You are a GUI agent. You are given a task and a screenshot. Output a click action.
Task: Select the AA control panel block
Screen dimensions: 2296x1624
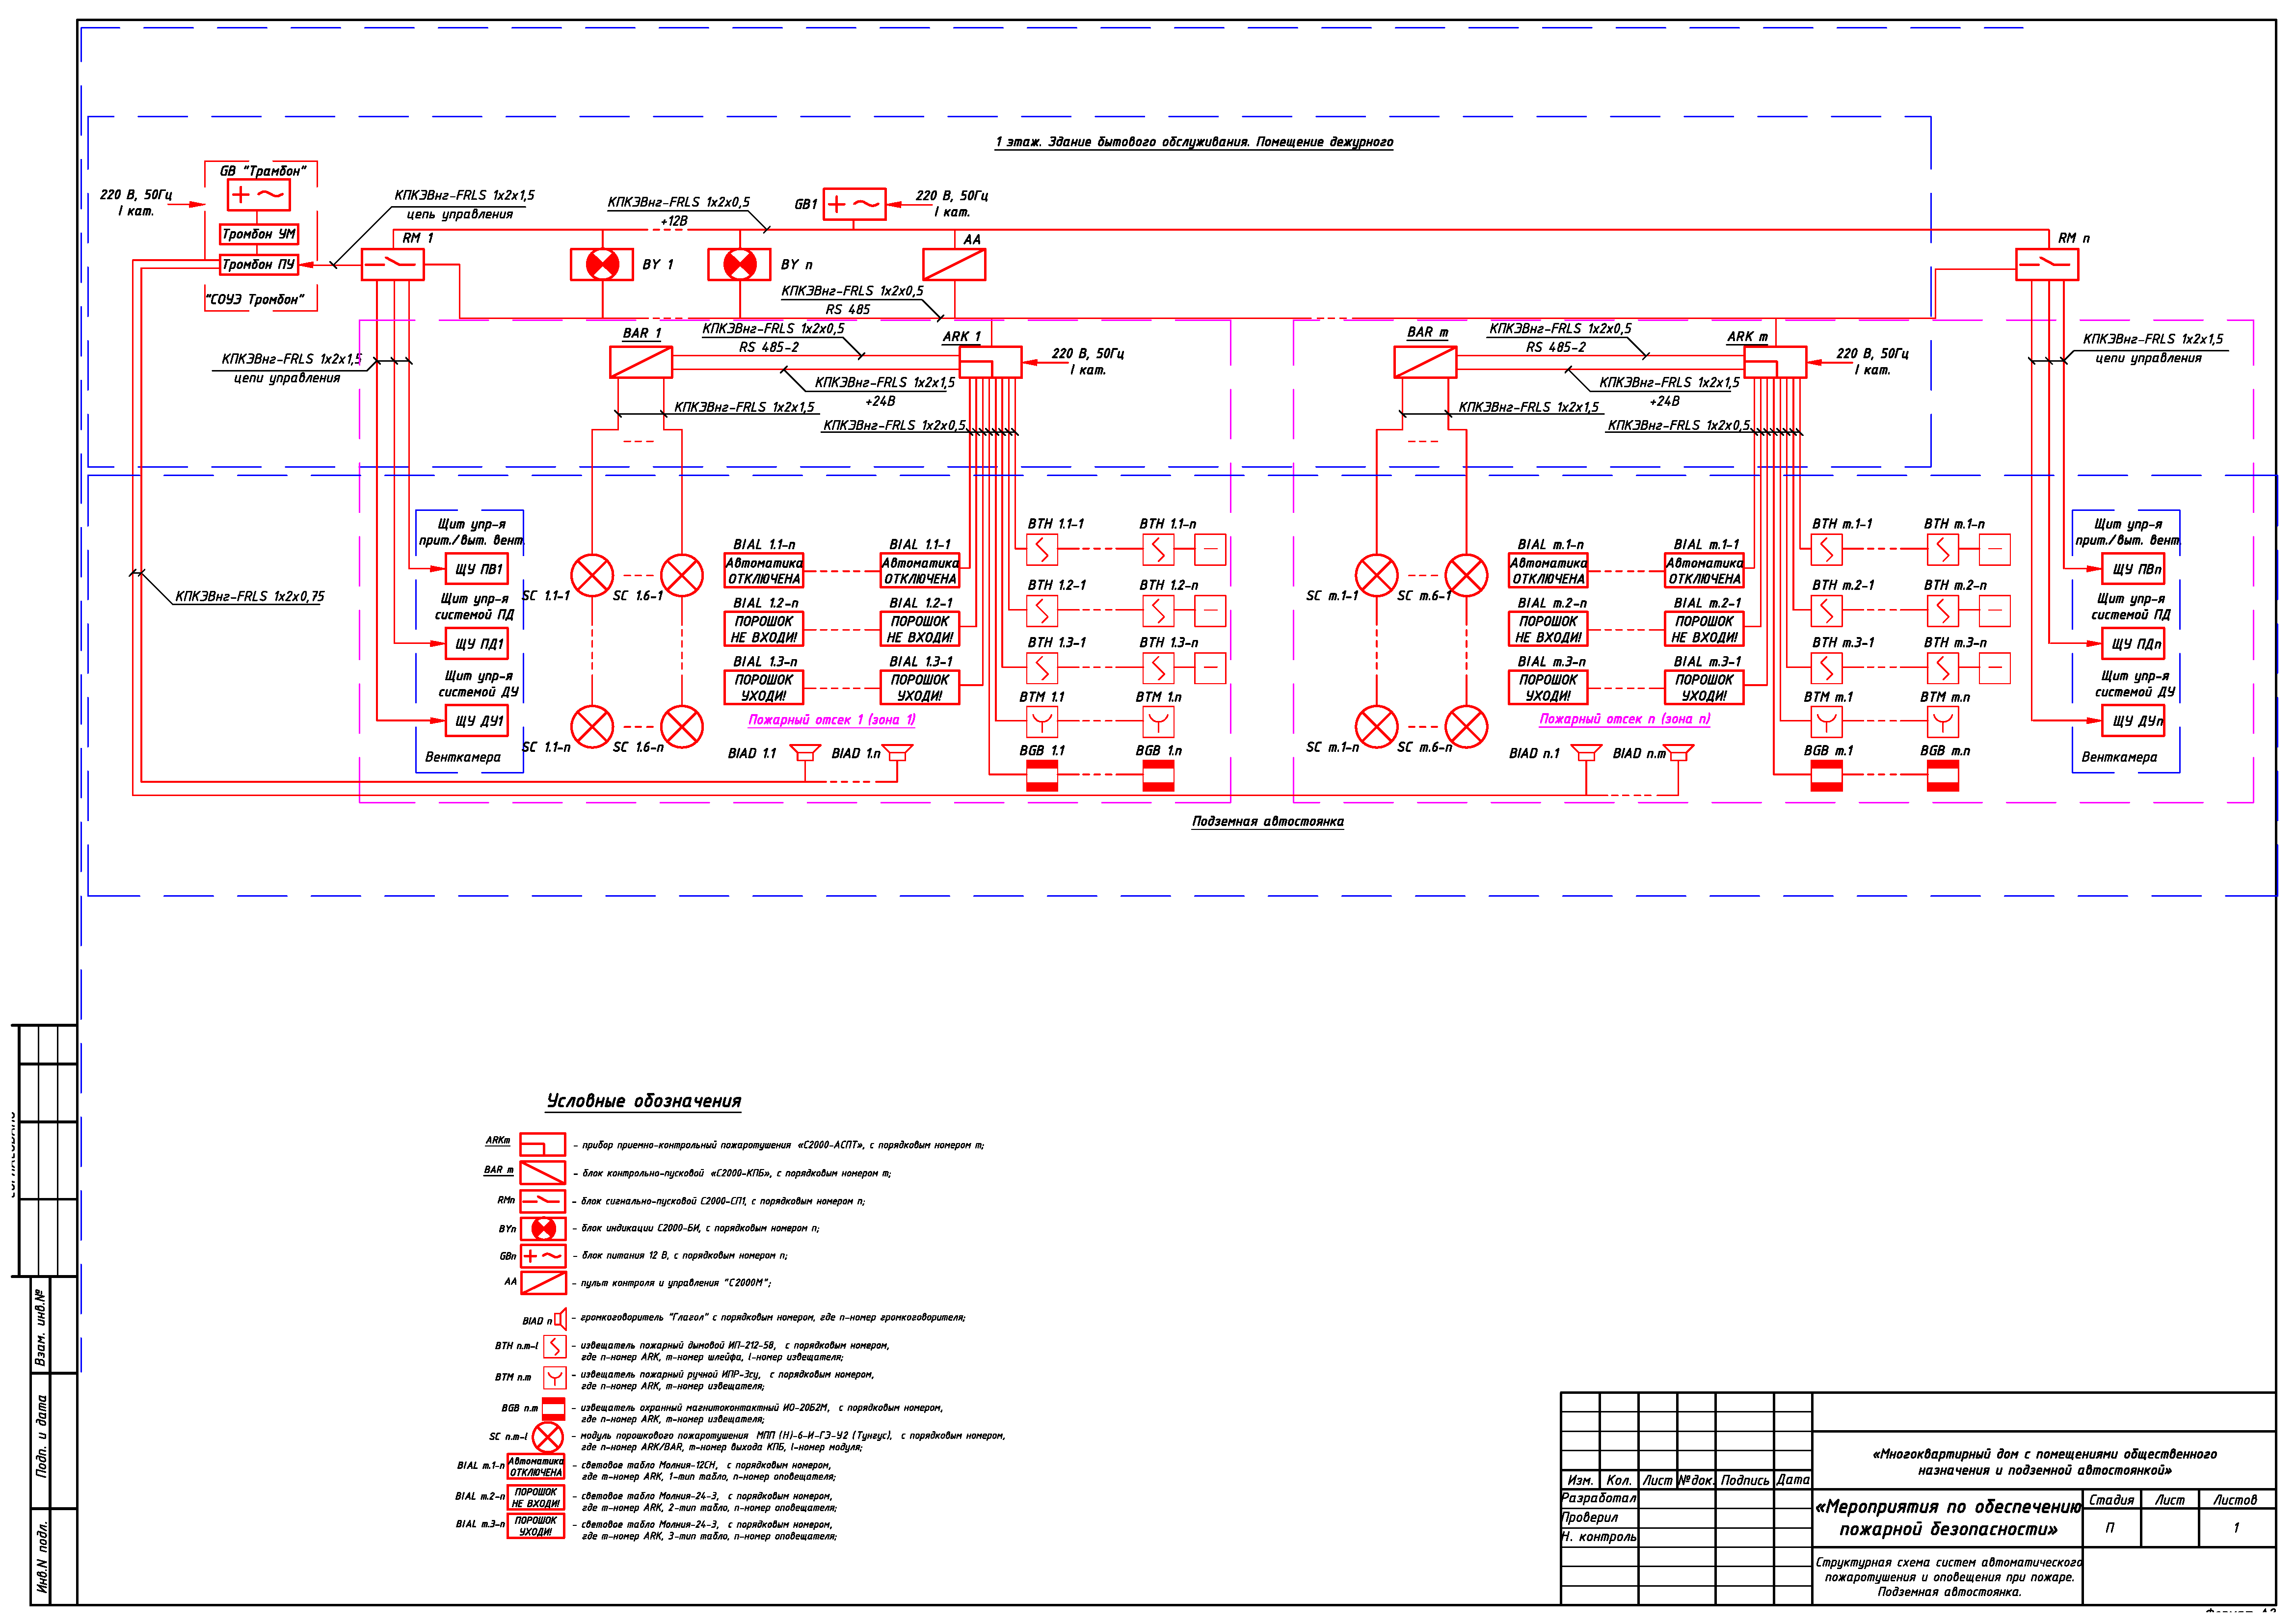click(954, 264)
